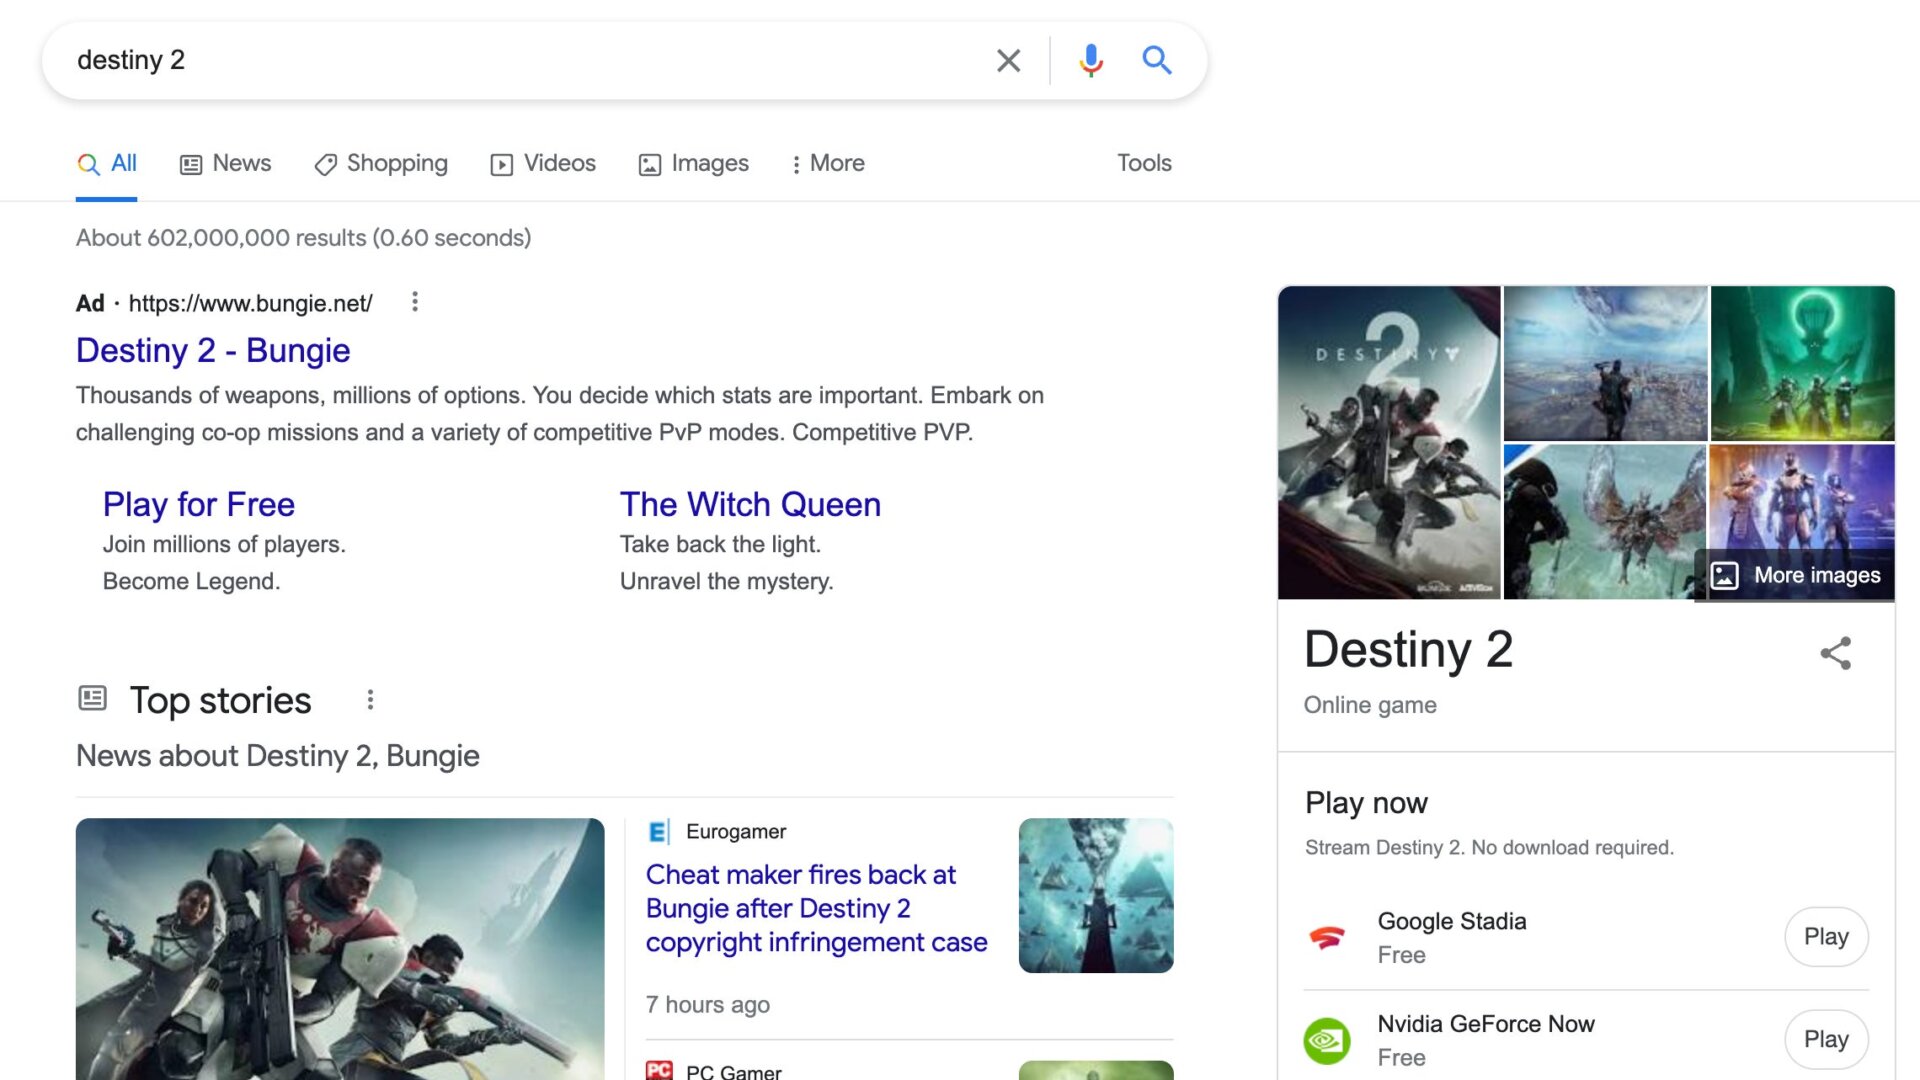Click the Eurogamer site icon
This screenshot has height=1080, width=1920.
[x=657, y=831]
